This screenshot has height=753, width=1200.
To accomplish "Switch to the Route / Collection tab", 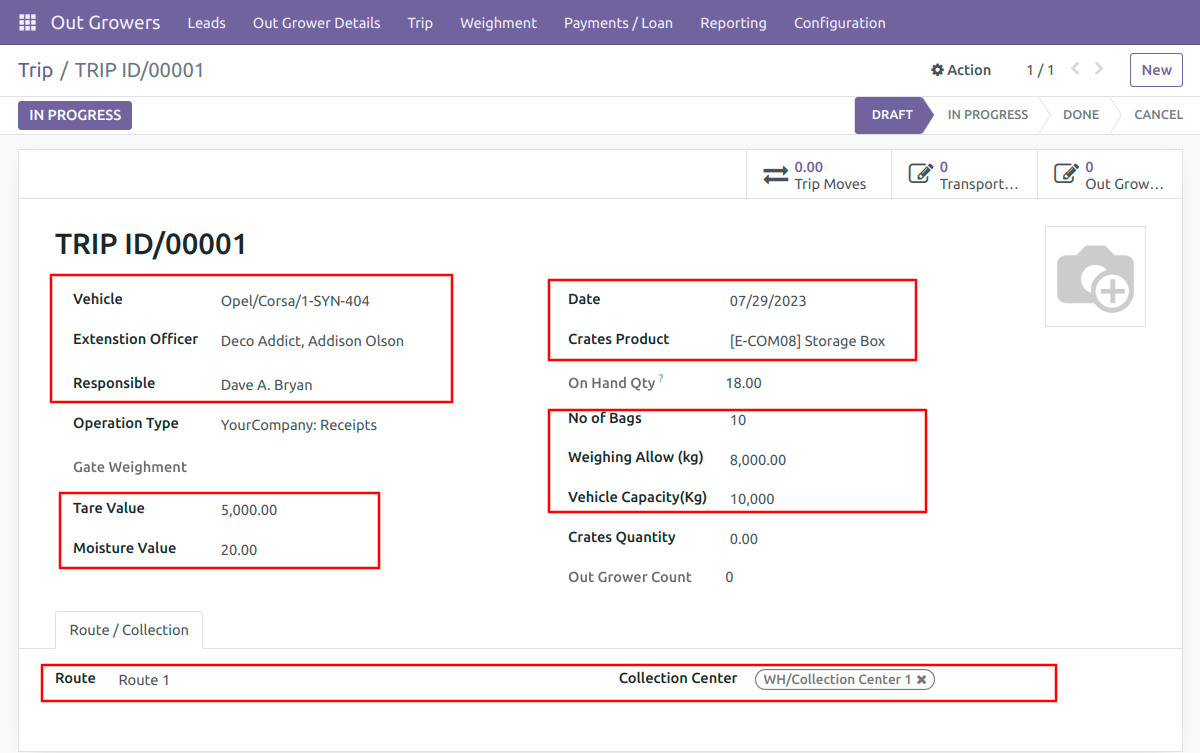I will 129,630.
